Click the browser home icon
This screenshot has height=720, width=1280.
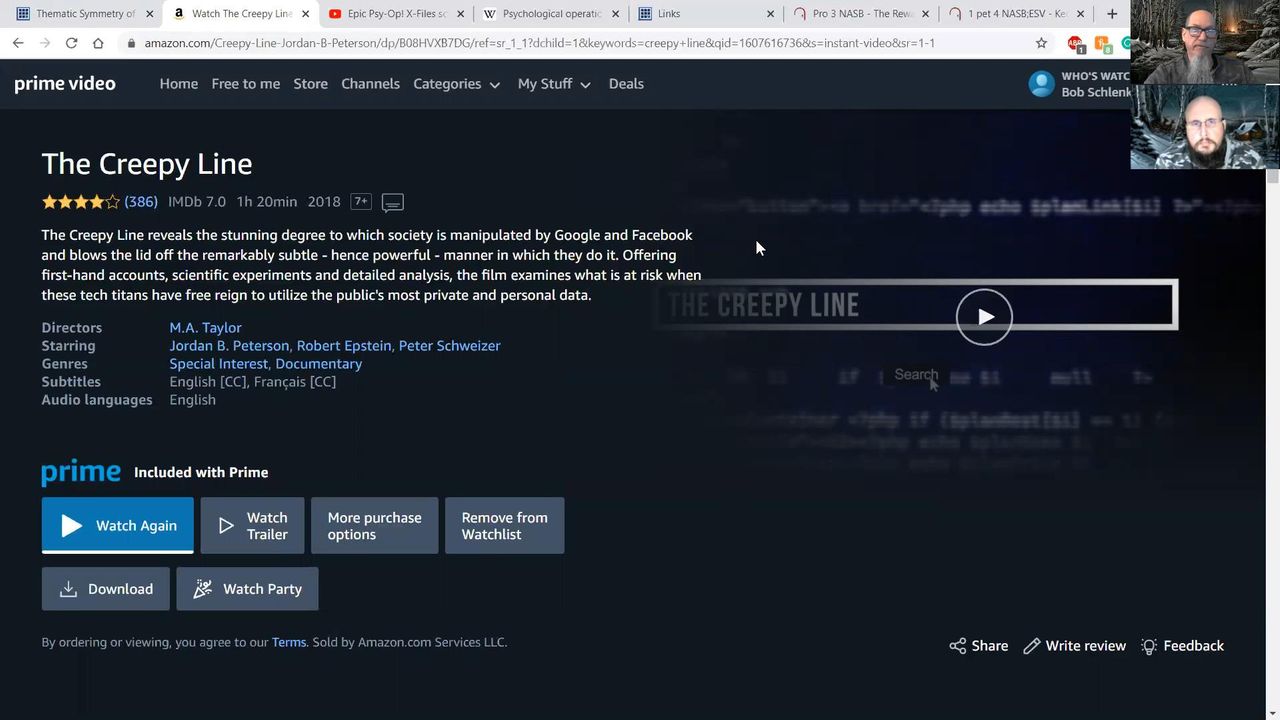98,43
